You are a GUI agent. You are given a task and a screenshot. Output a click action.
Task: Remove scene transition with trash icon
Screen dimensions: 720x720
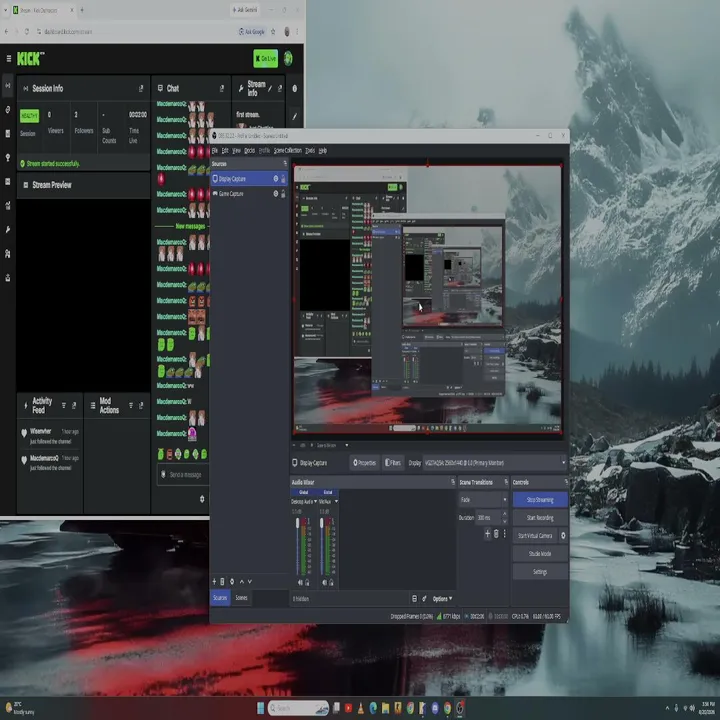pyautogui.click(x=496, y=534)
